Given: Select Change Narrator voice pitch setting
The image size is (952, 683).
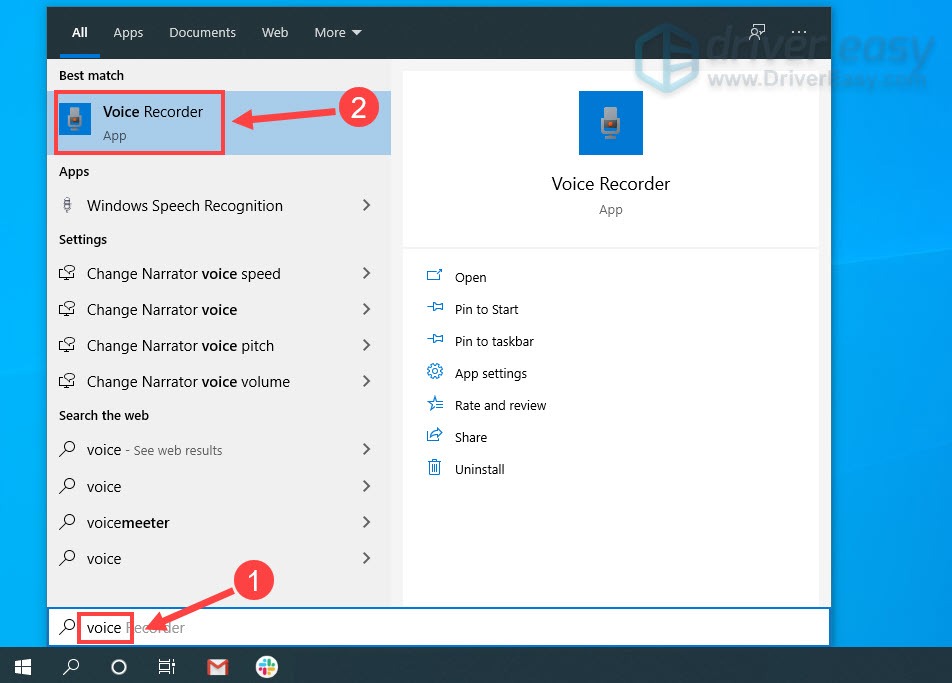Looking at the screenshot, I should pos(180,346).
